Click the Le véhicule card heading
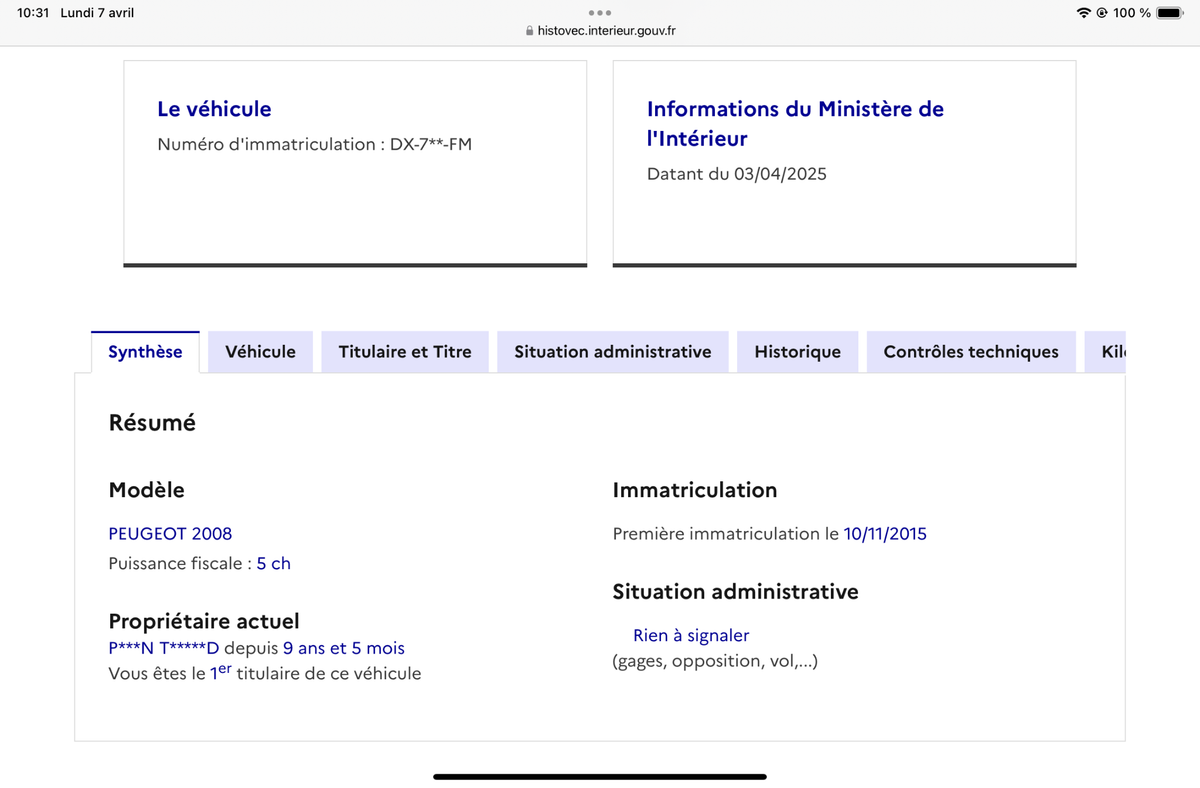Viewport: 1200px width, 788px height. (214, 109)
